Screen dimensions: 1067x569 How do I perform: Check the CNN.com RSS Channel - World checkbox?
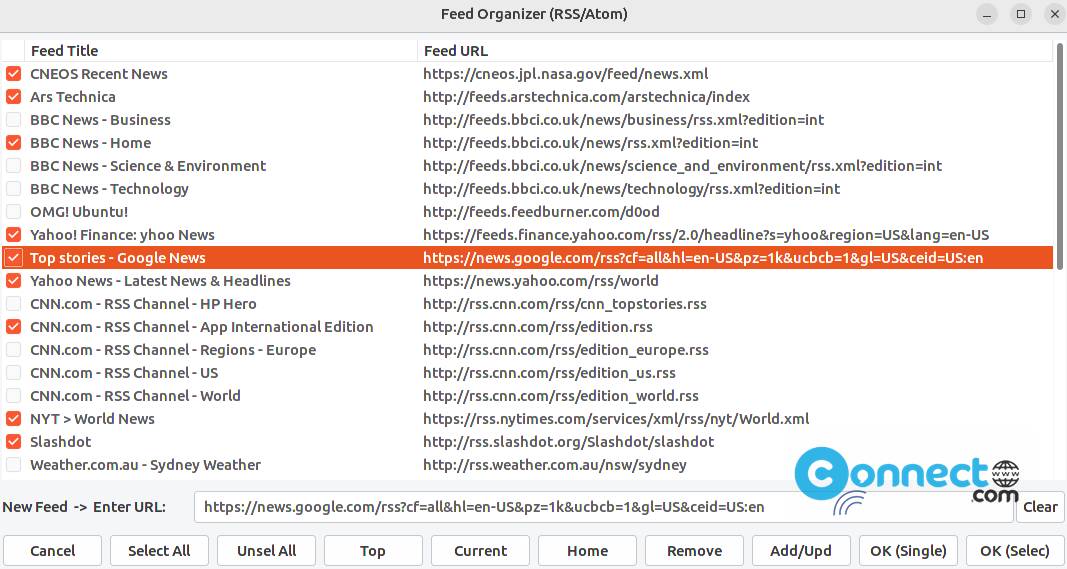(14, 395)
